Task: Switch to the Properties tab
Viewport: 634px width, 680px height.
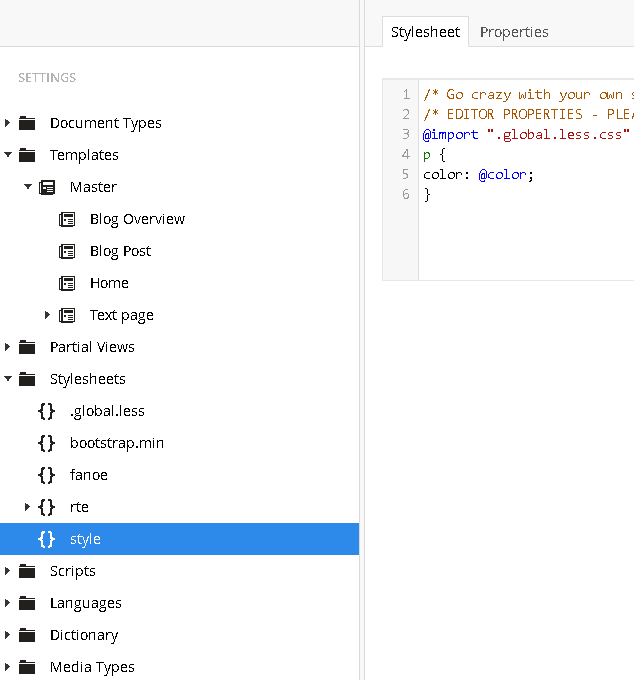Action: click(x=514, y=32)
